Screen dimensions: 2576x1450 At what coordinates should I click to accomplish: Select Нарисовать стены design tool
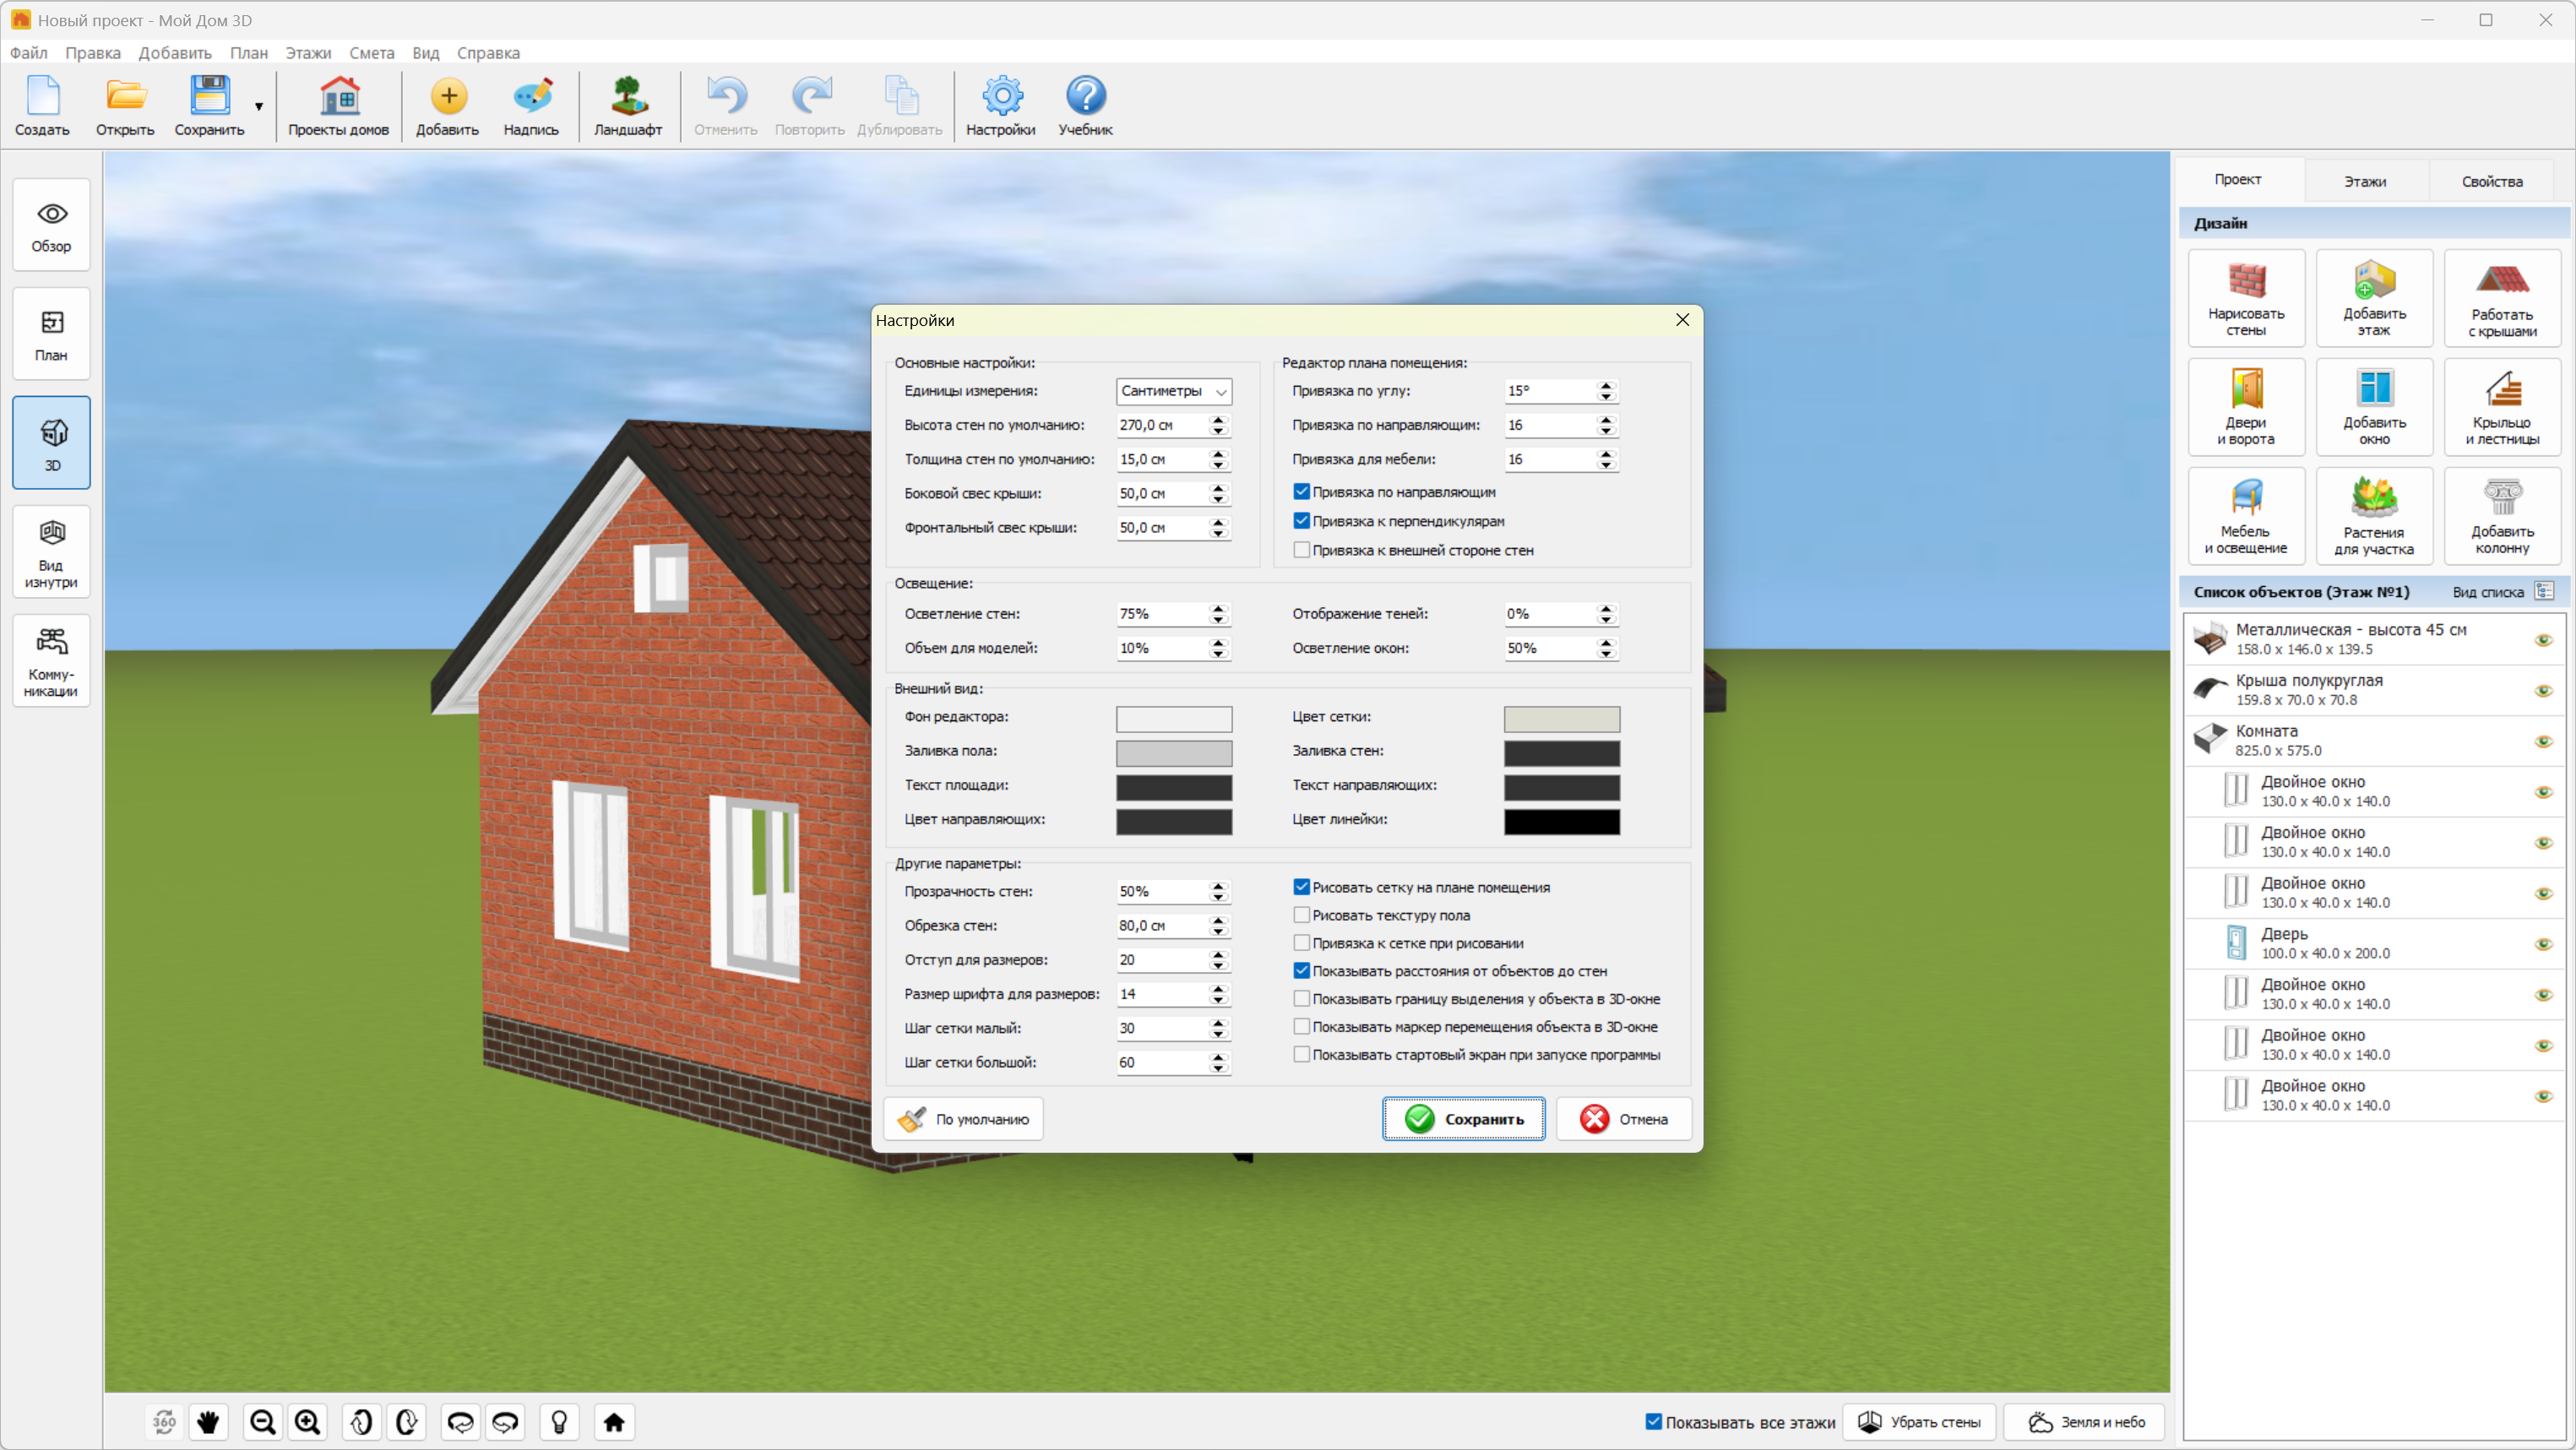pos(2245,298)
